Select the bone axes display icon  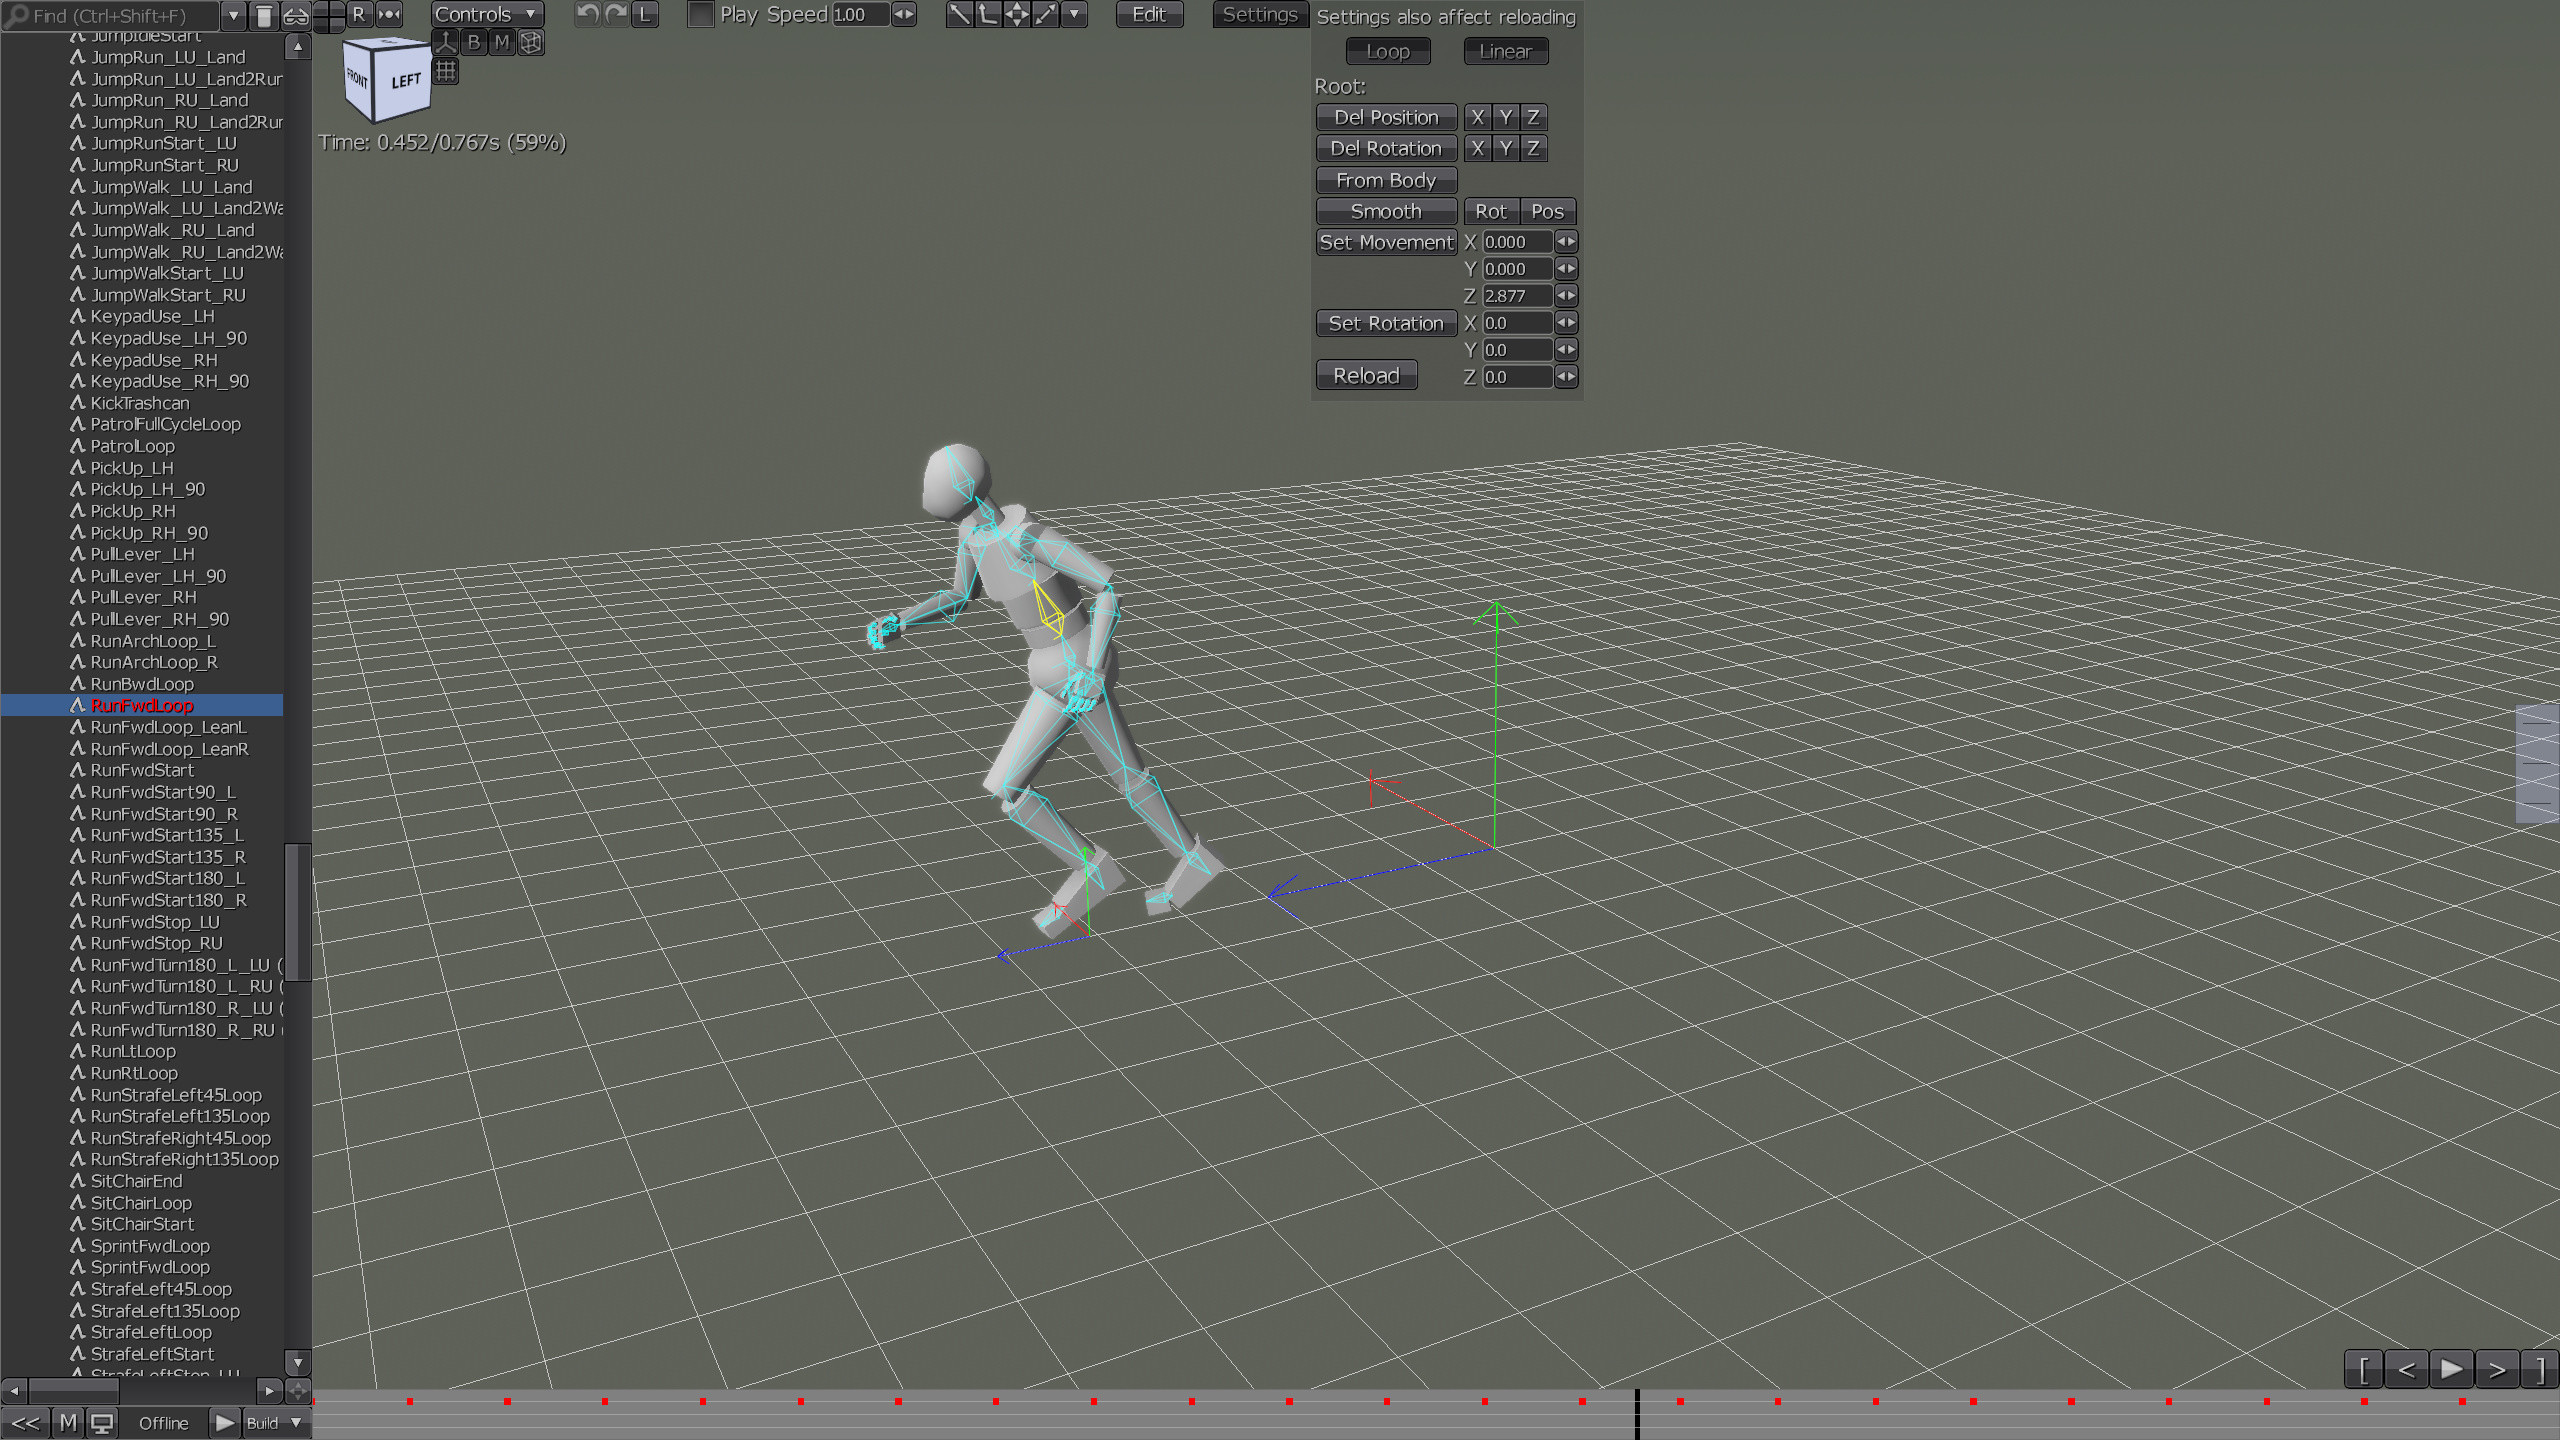[446, 41]
